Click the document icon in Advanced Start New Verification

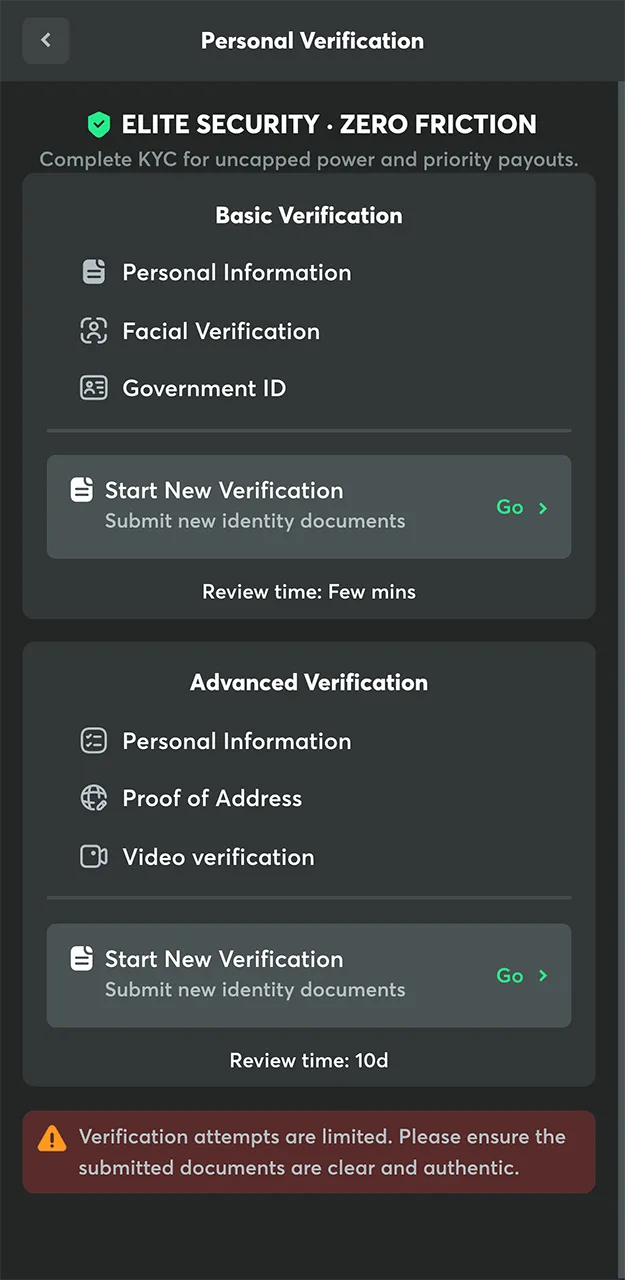coord(82,959)
